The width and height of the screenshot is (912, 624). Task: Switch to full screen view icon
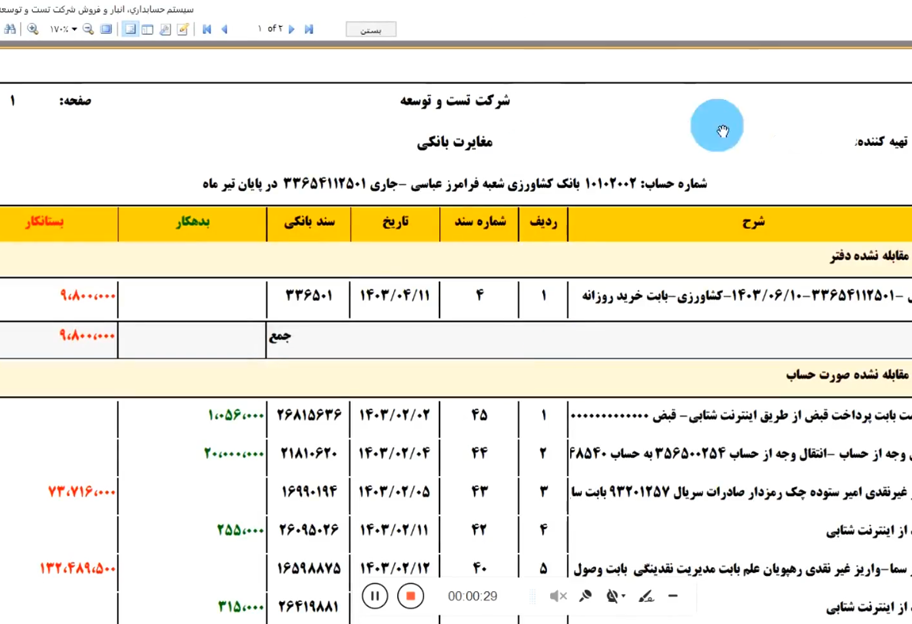[106, 29]
